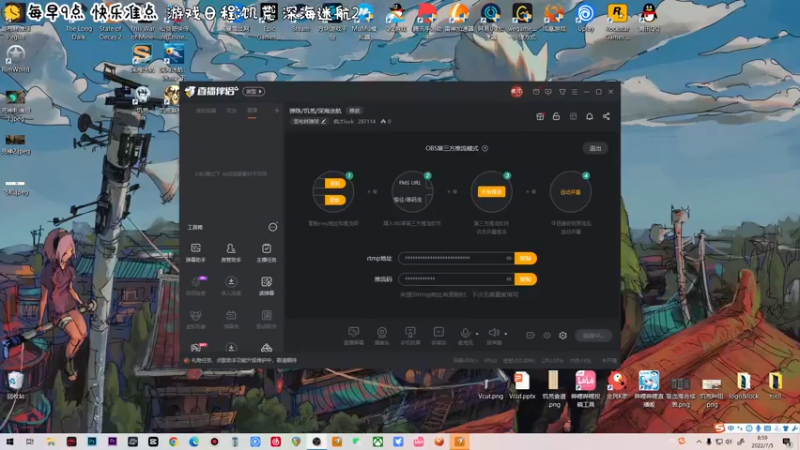Open the 弹幕助手 tool in toolbox
The height and width of the screenshot is (450, 800).
pos(195,253)
